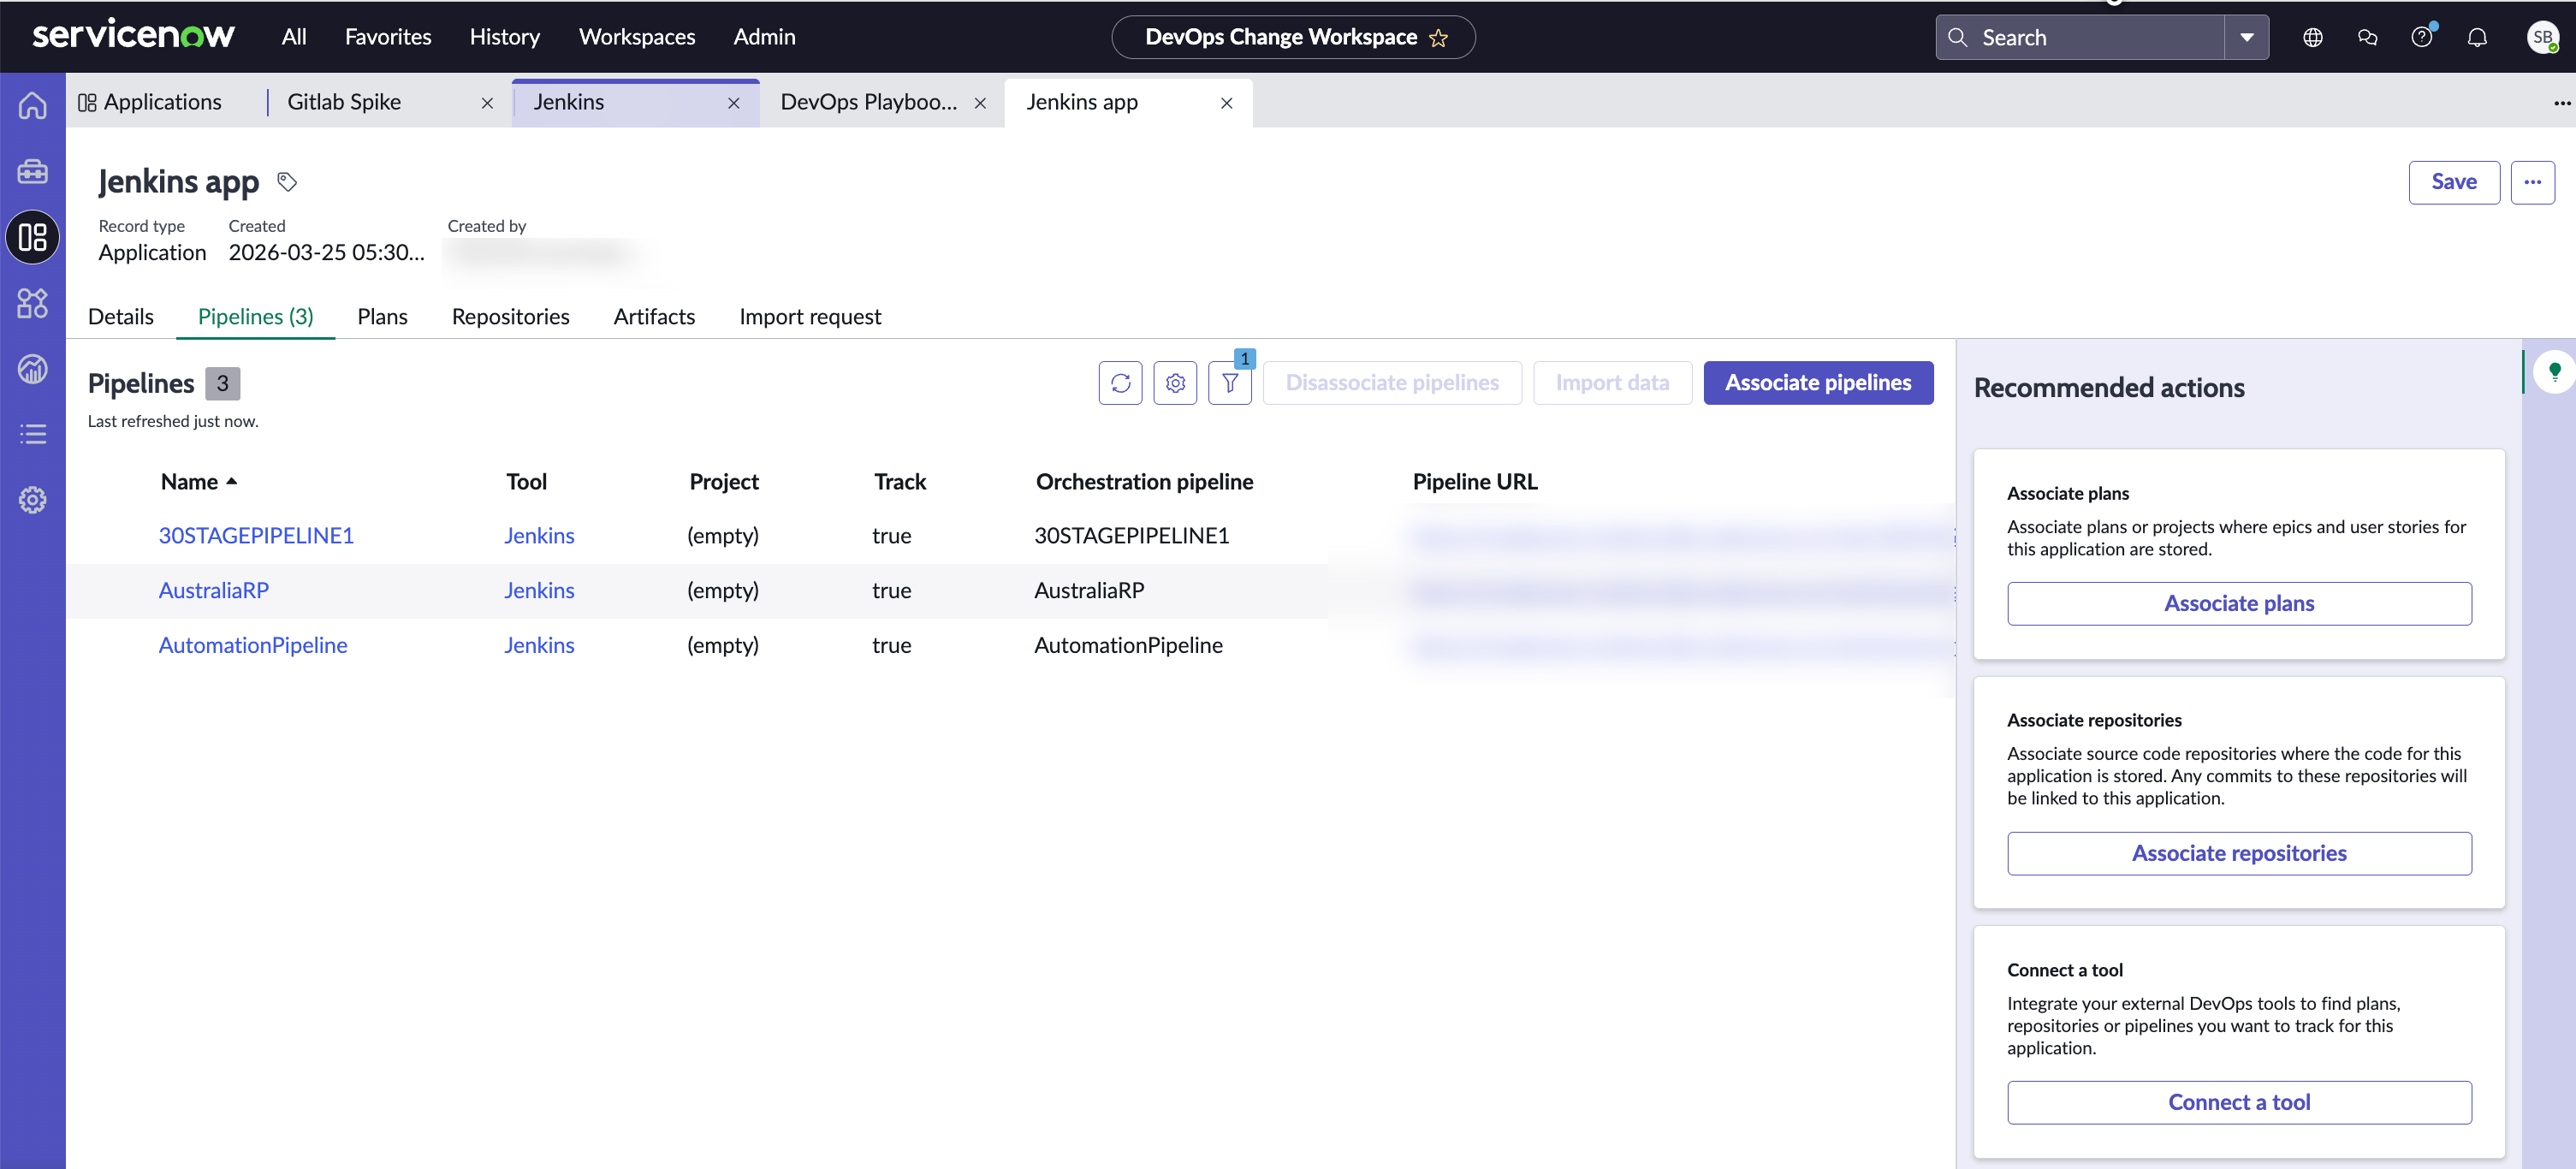Open the Favorites menu
Viewport: 2576px width, 1169px height.
388,37
